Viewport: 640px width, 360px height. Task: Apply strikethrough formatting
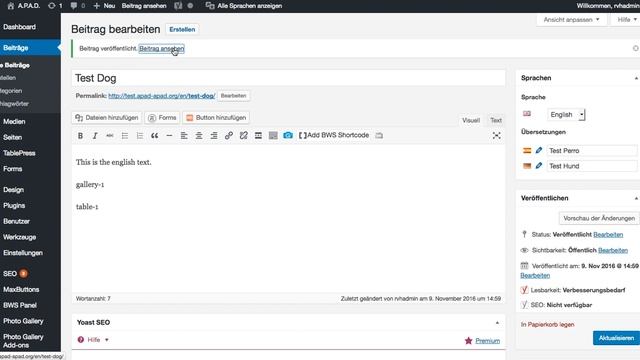click(x=110, y=136)
